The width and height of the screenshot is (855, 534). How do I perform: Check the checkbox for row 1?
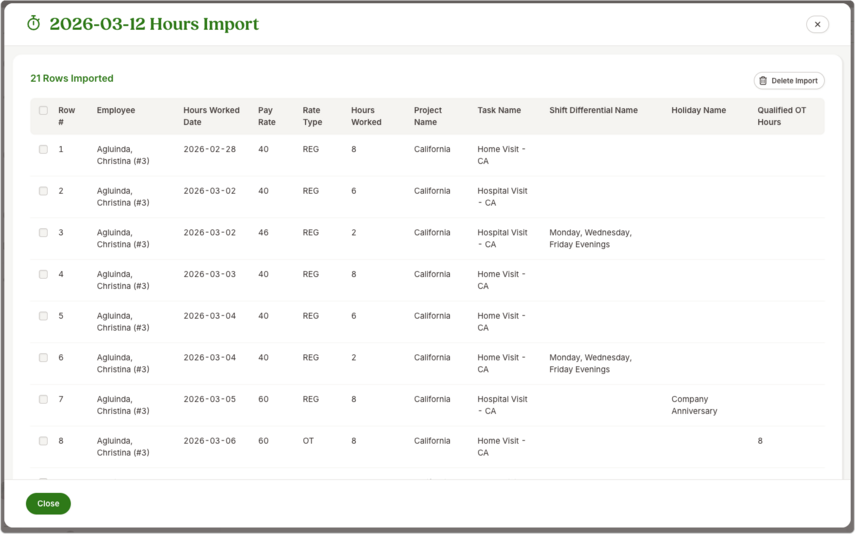(43, 149)
